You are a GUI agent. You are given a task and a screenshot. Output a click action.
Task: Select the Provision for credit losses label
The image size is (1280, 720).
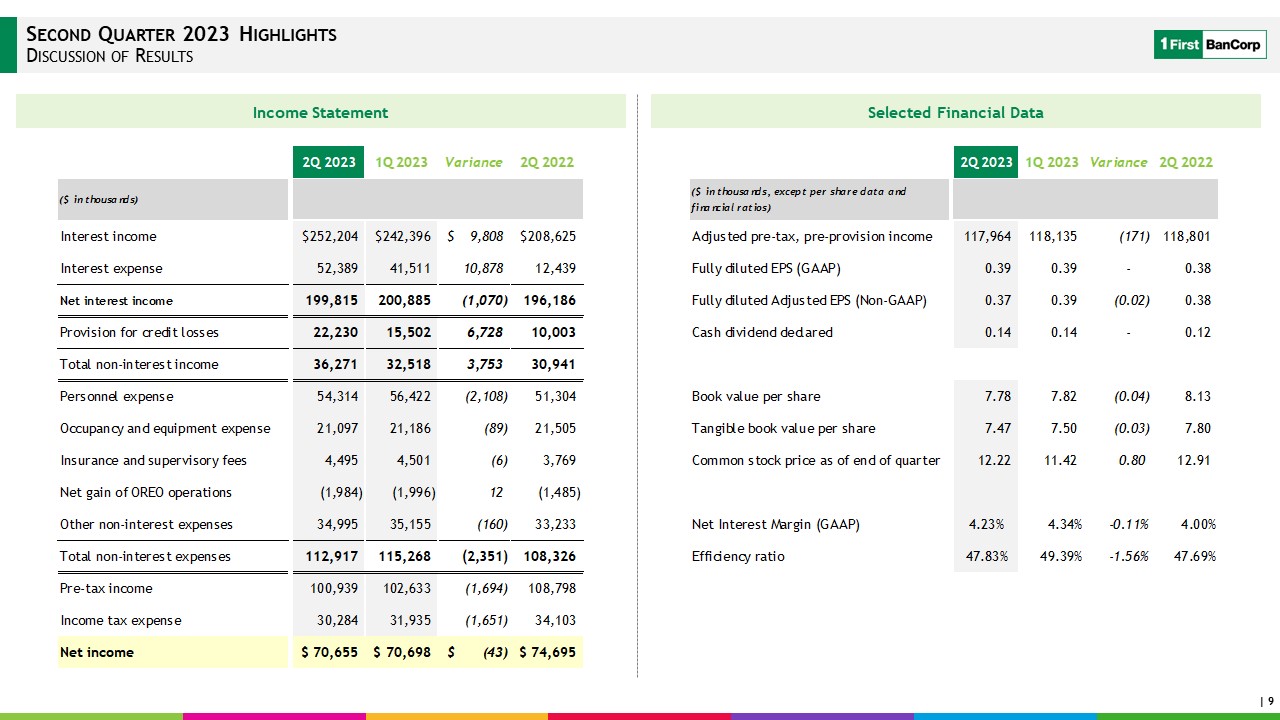[139, 332]
